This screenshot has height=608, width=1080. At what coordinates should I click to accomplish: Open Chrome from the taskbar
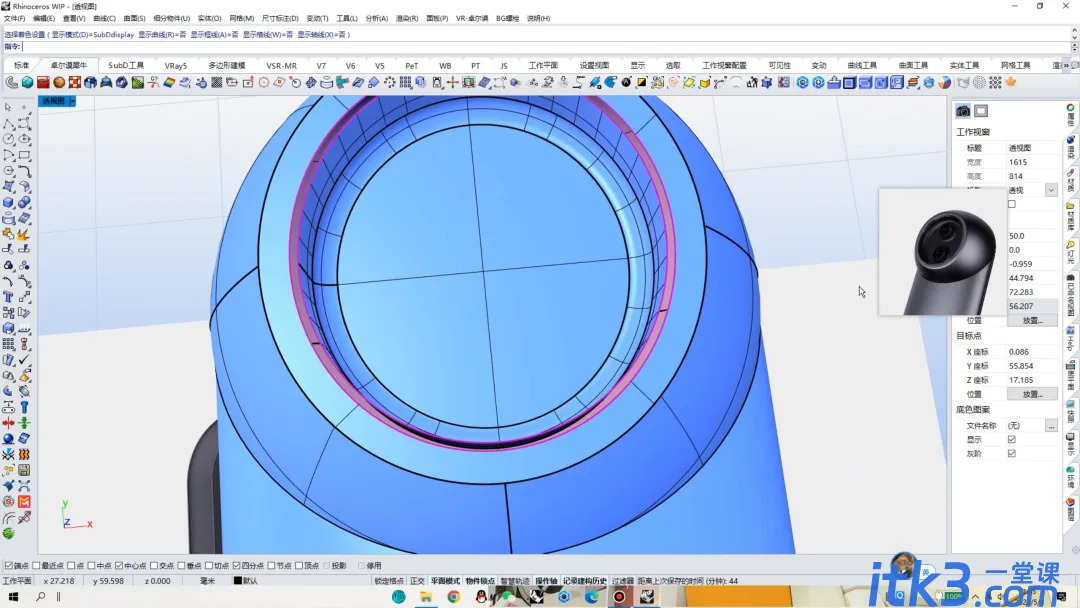click(453, 597)
